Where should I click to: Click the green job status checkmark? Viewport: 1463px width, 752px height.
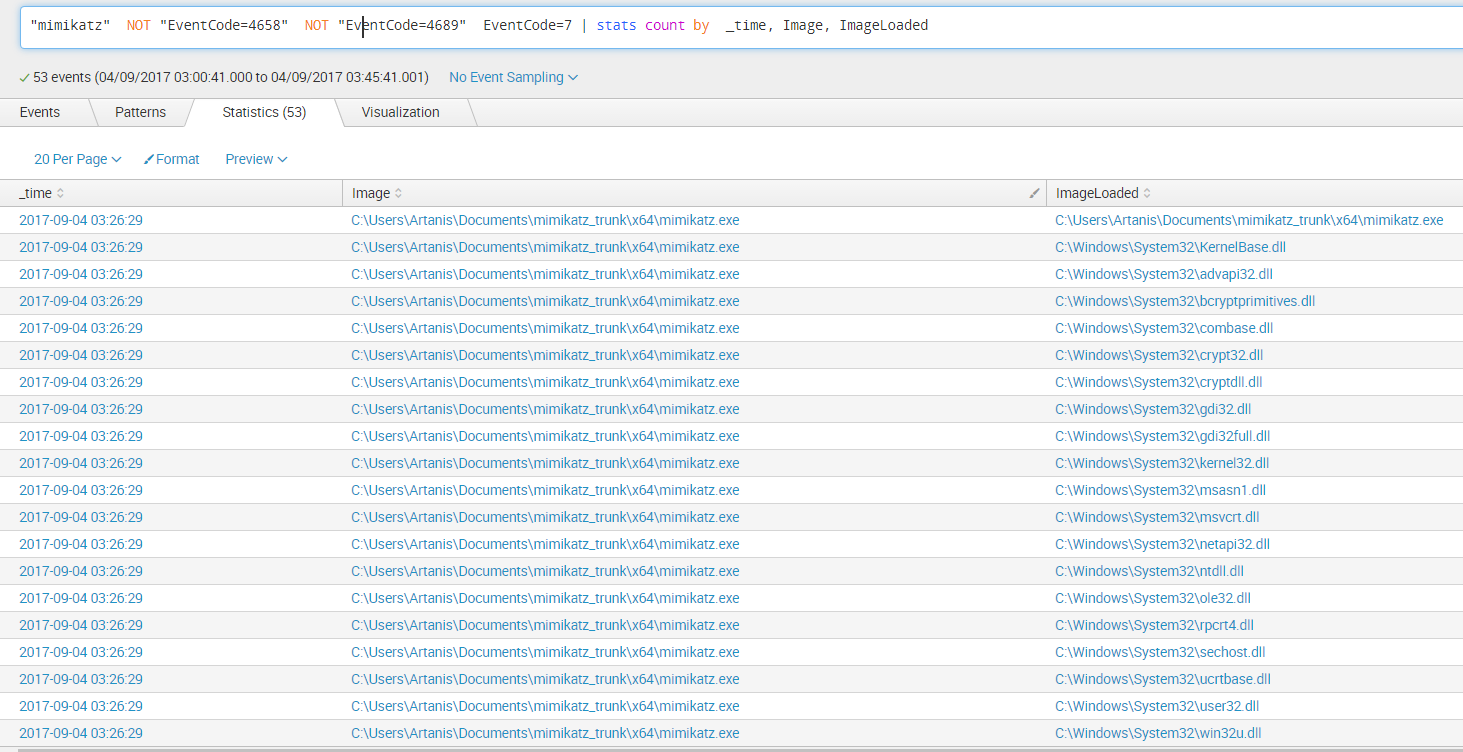tap(24, 77)
